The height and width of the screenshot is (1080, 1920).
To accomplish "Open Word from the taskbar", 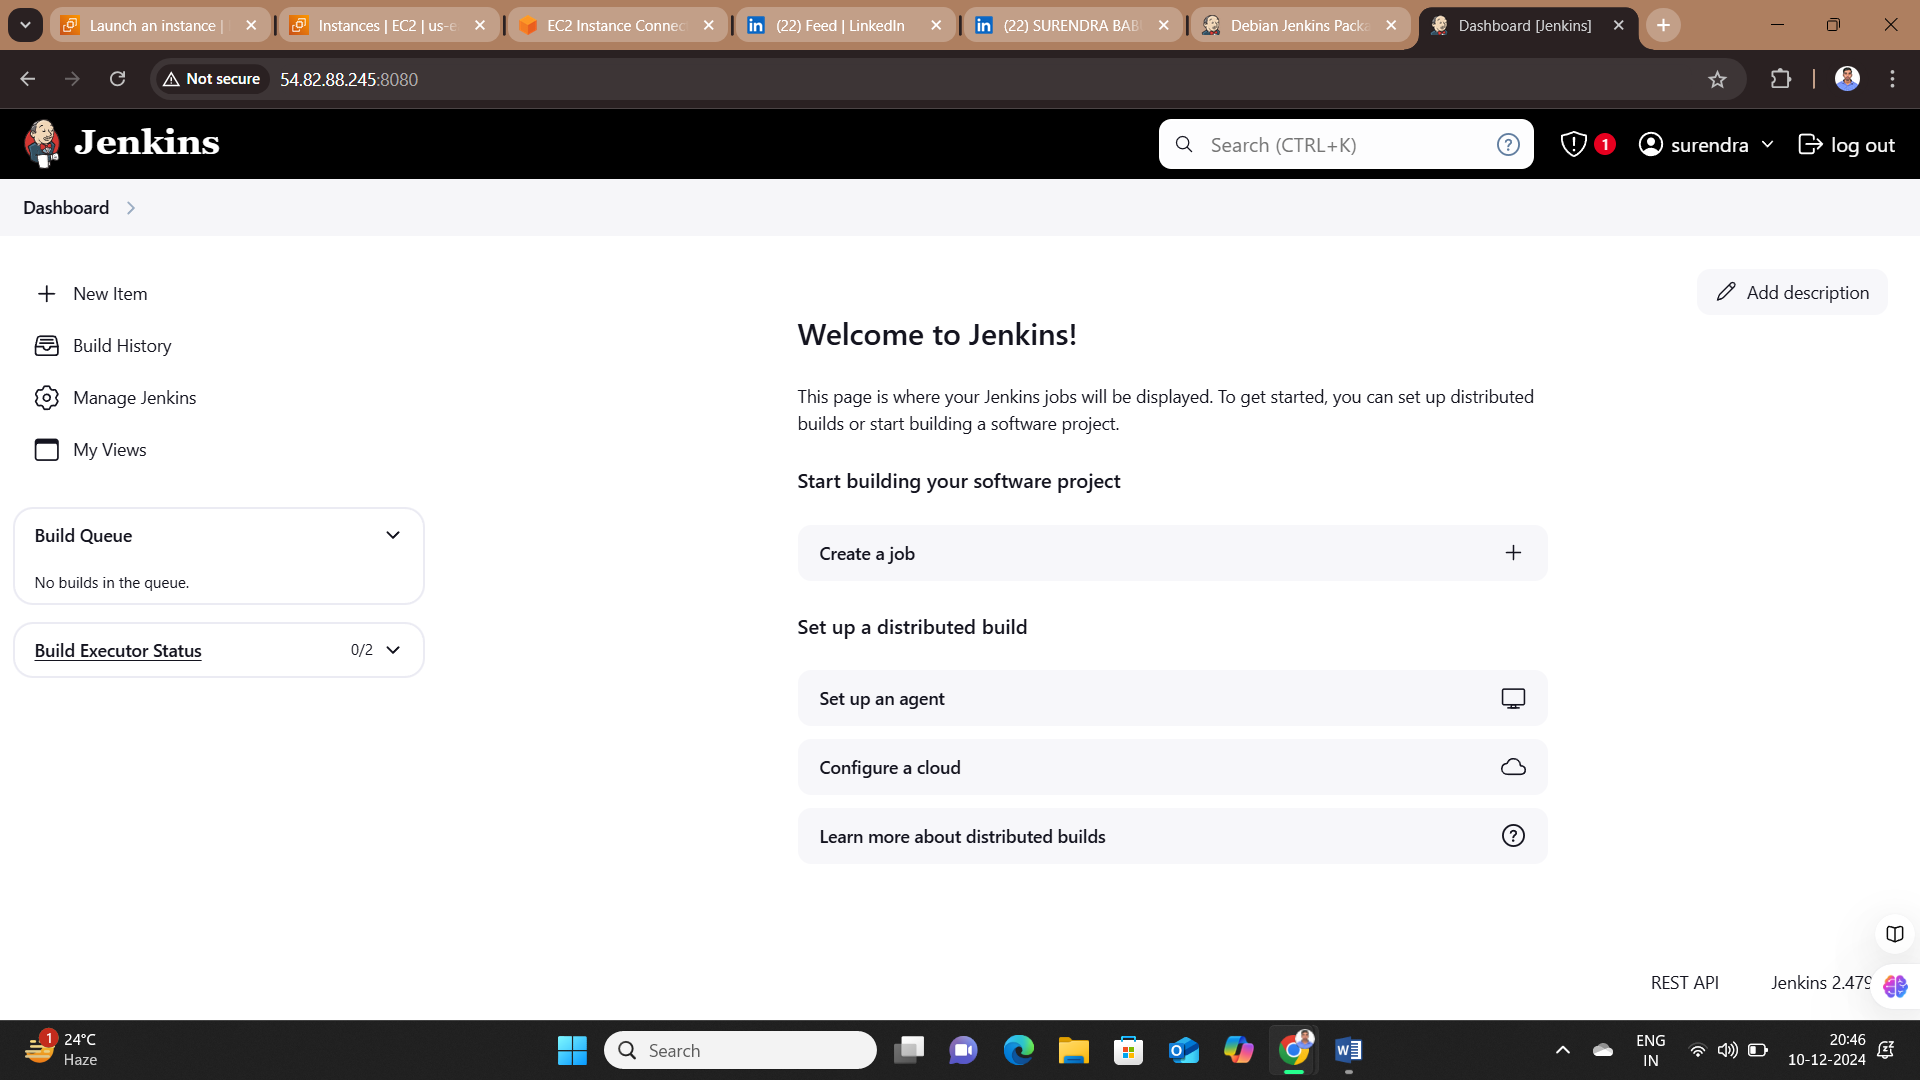I will pyautogui.click(x=1348, y=1050).
